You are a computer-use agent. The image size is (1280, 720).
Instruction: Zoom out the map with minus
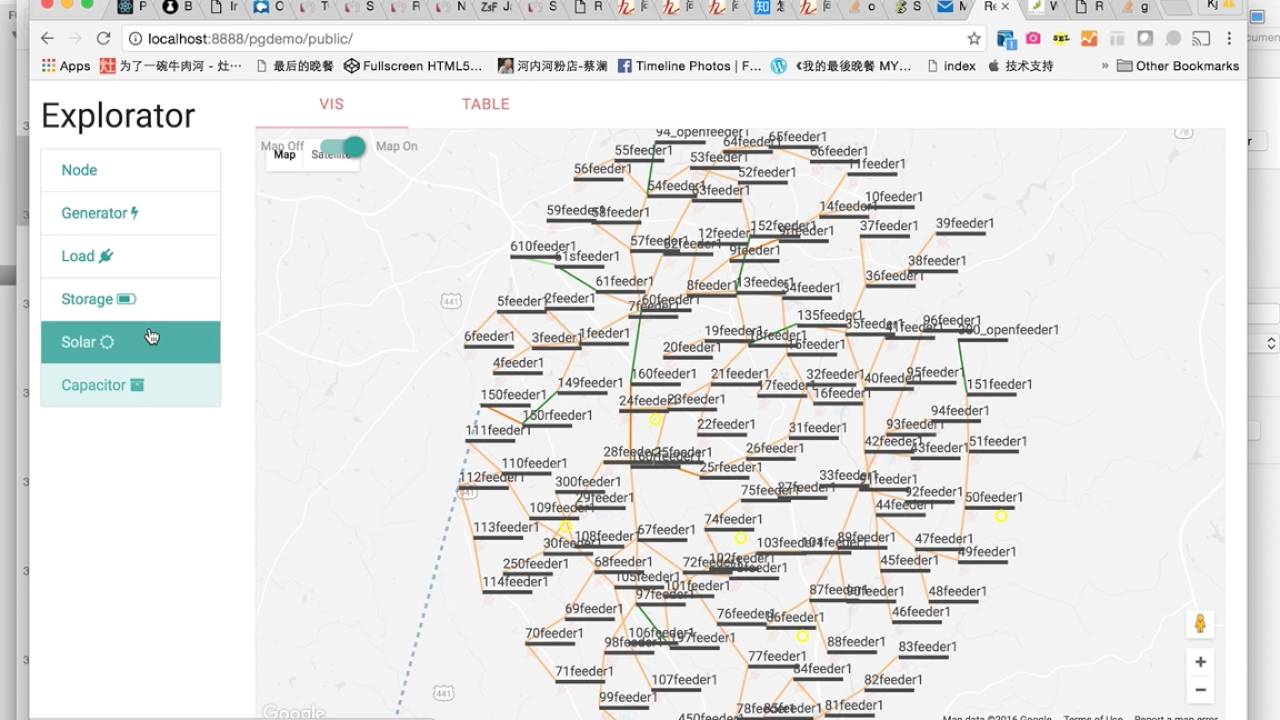click(x=1200, y=690)
